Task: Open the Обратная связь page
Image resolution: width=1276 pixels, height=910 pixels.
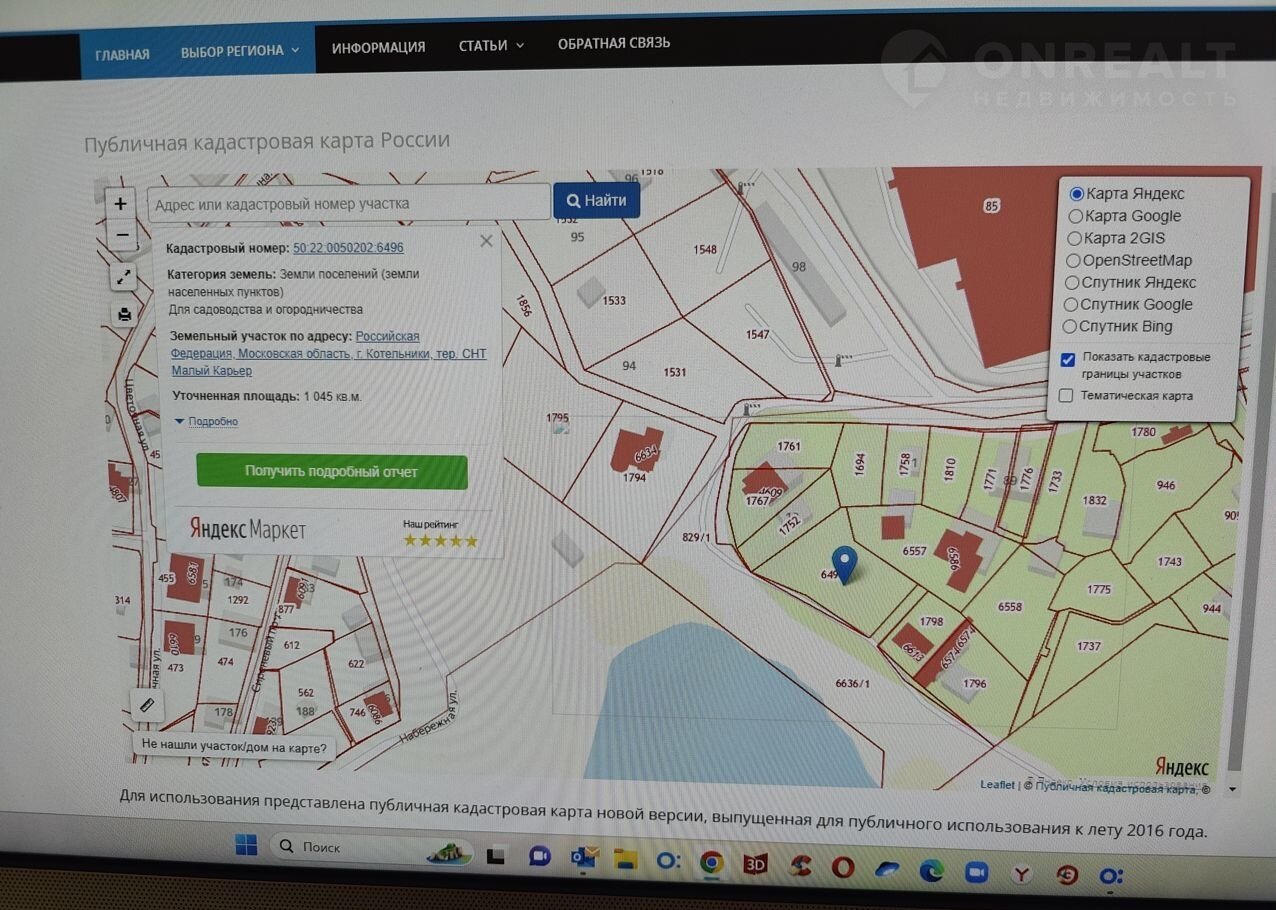Action: (613, 44)
